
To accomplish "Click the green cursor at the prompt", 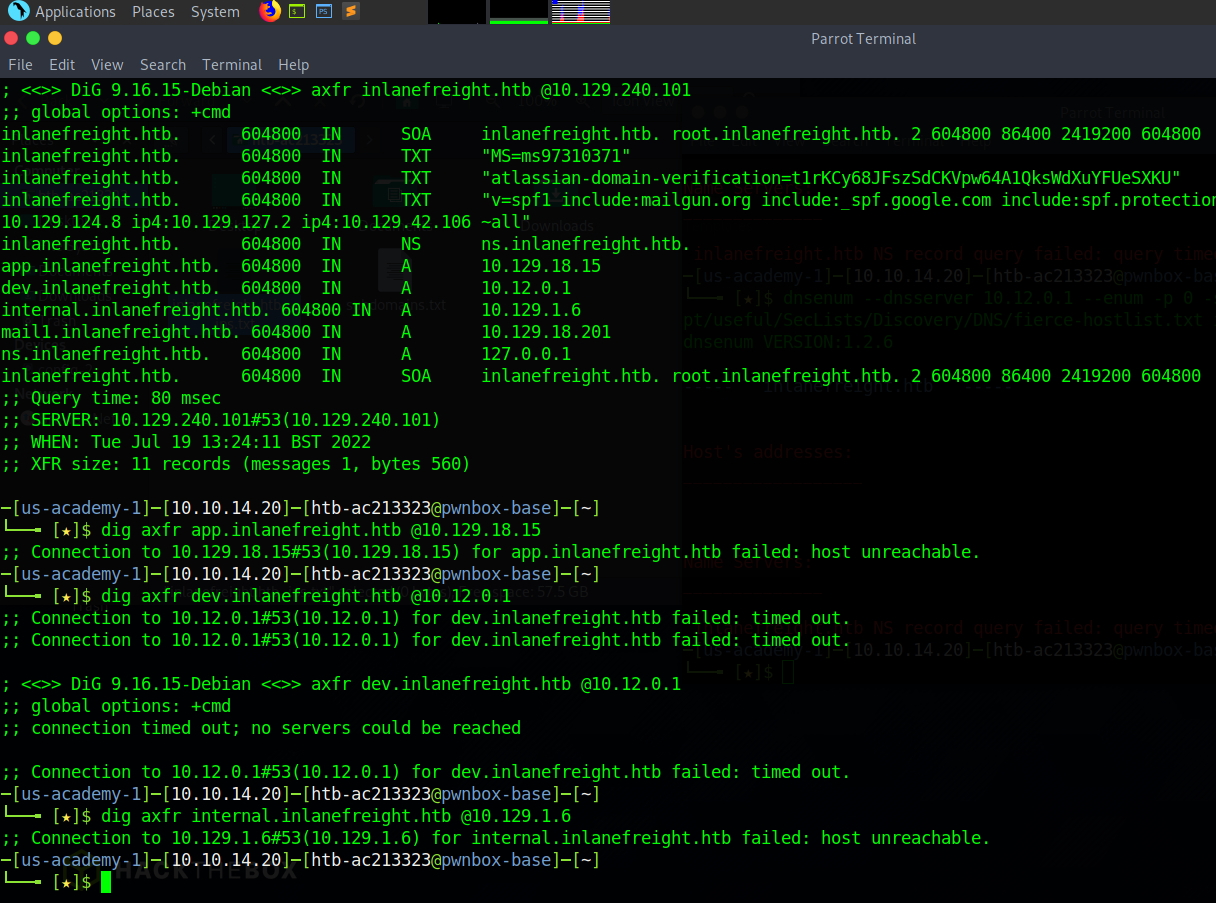I will click(x=106, y=882).
